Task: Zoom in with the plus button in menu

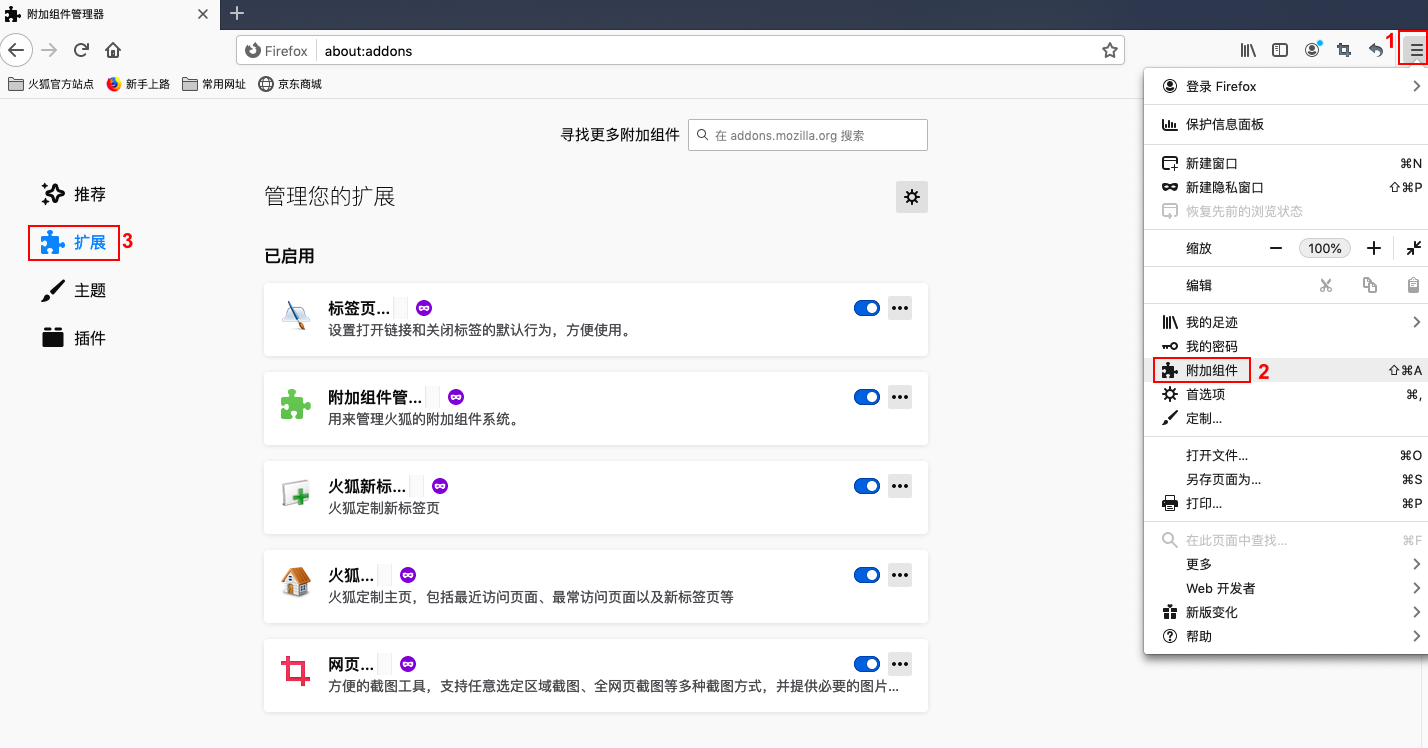Action: [1374, 248]
